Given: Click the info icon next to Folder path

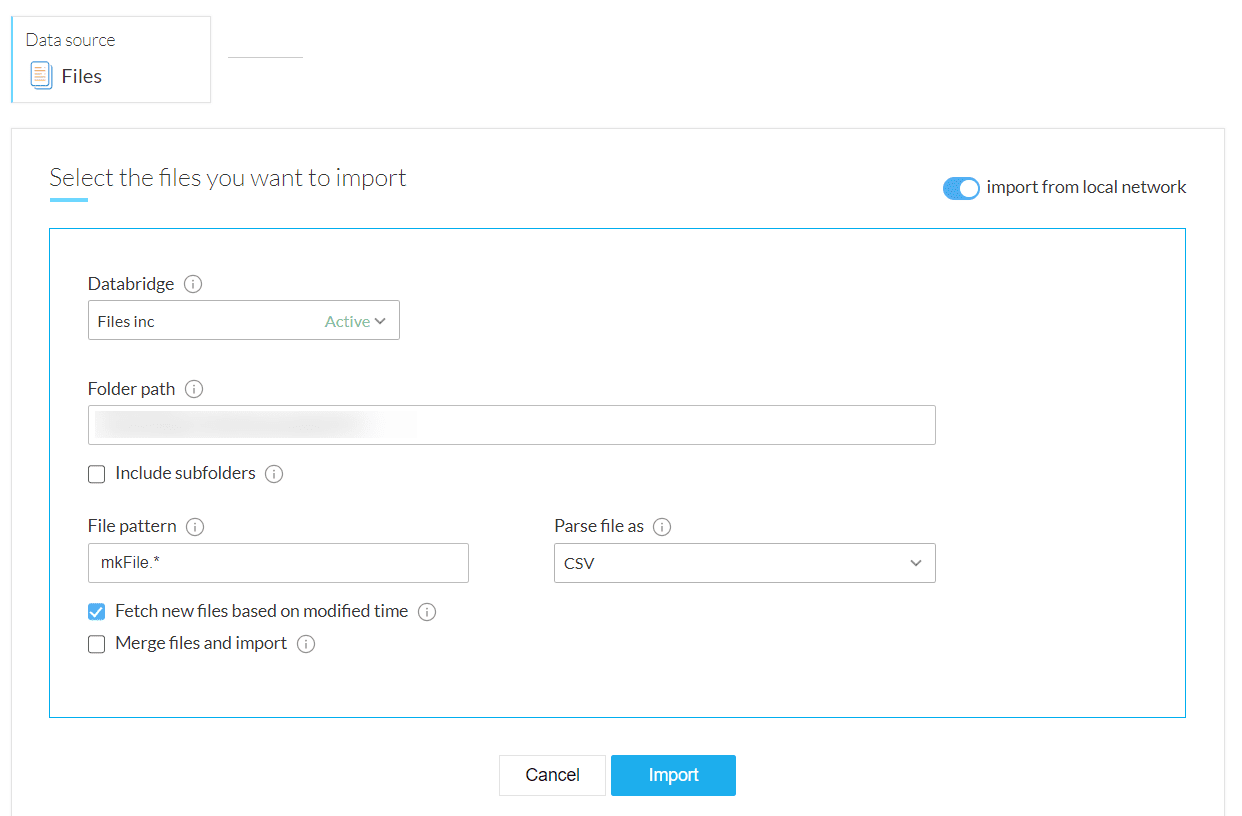Looking at the screenshot, I should (194, 389).
